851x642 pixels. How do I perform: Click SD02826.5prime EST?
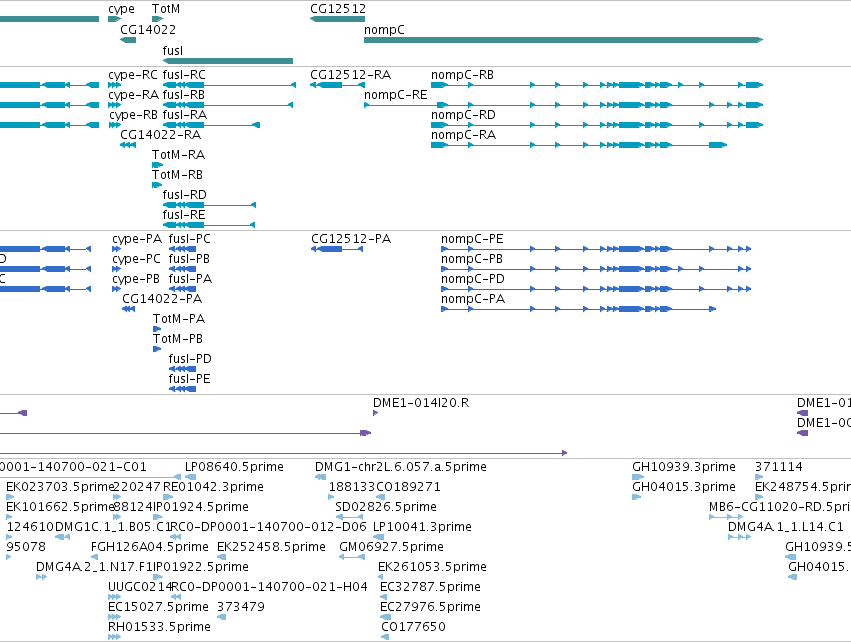click(x=350, y=517)
